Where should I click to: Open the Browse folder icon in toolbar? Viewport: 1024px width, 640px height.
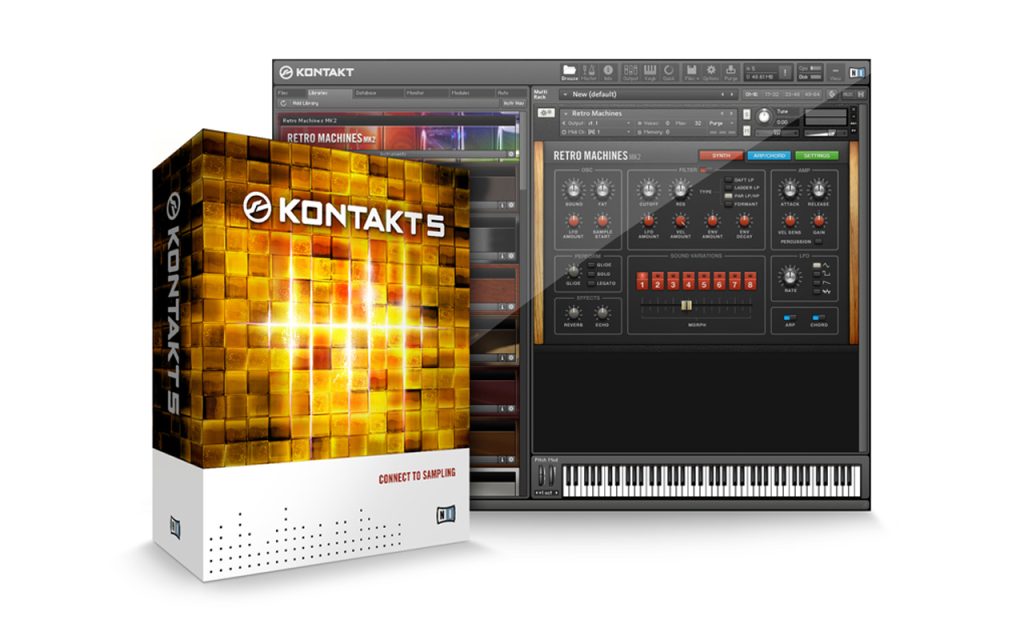569,70
